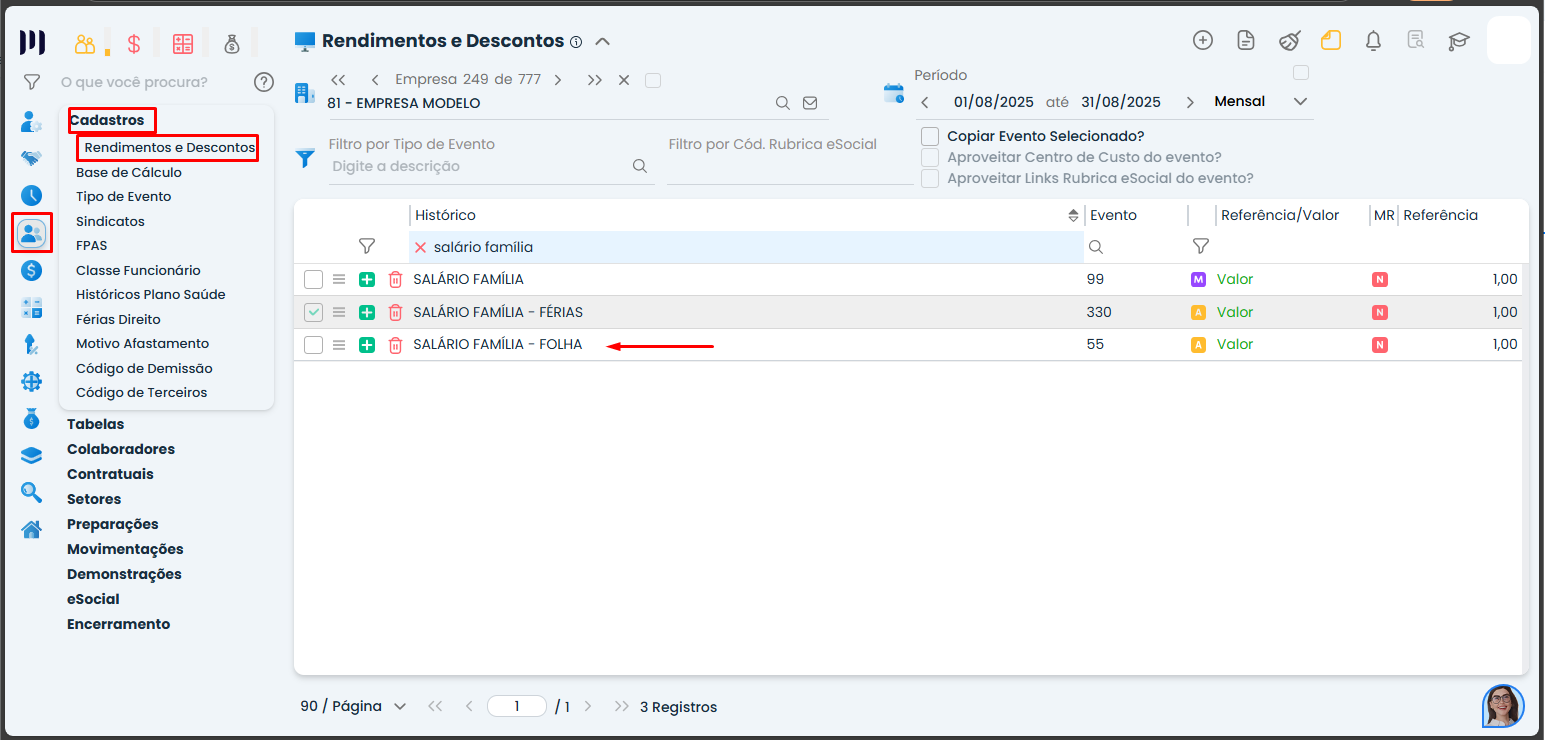Viewport: 1545px width, 740px height.
Task: Select the stacked layers sidebar icon
Action: [x=32, y=456]
